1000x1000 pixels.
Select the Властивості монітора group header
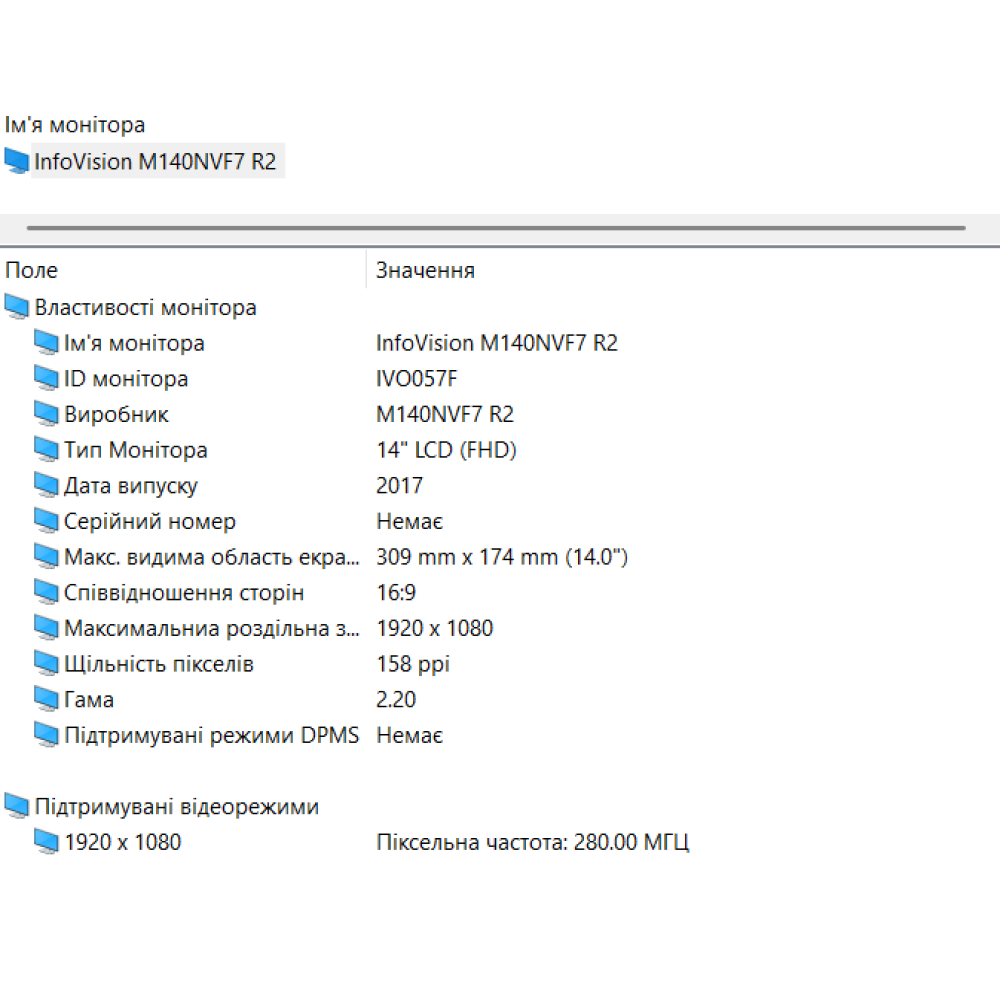(x=145, y=307)
